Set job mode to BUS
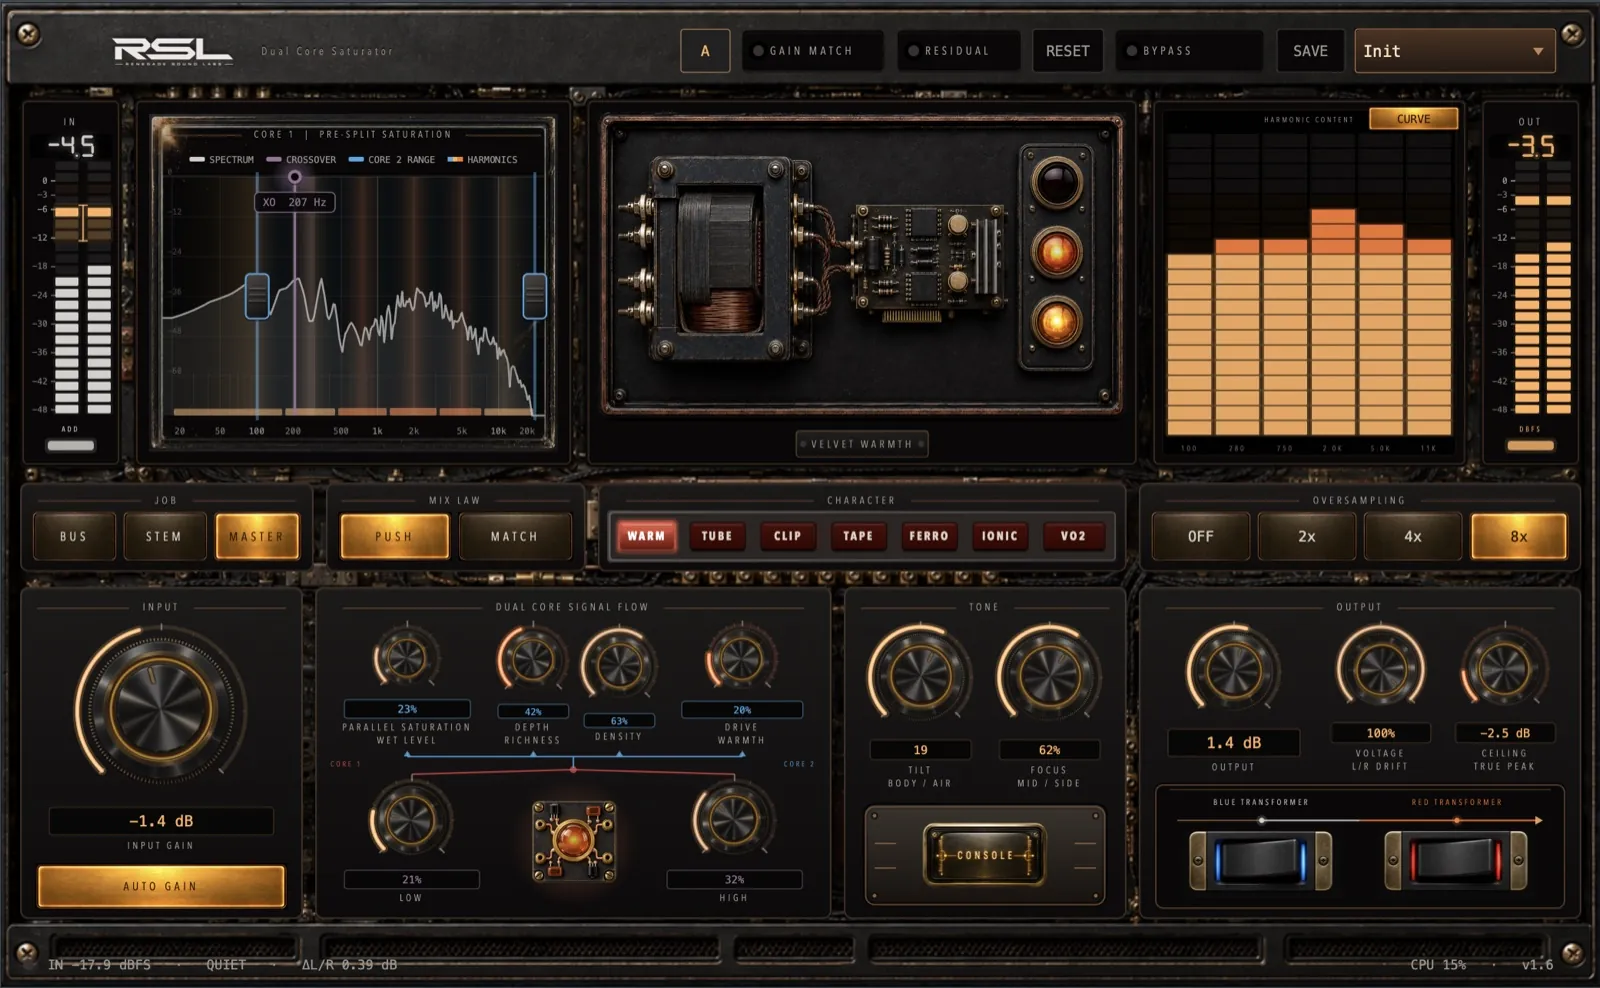 coord(74,536)
